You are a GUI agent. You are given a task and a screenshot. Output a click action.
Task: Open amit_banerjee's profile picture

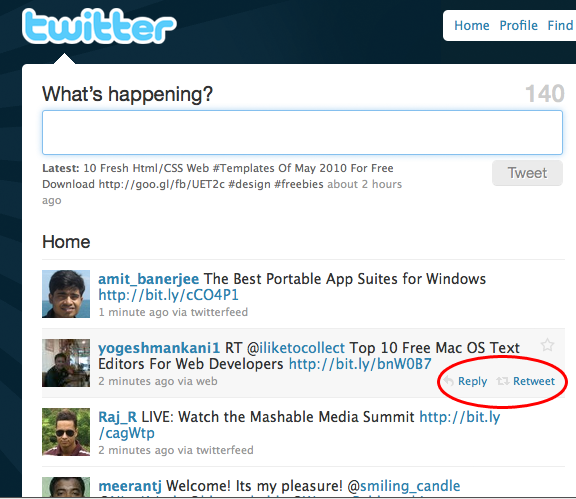(x=66, y=294)
